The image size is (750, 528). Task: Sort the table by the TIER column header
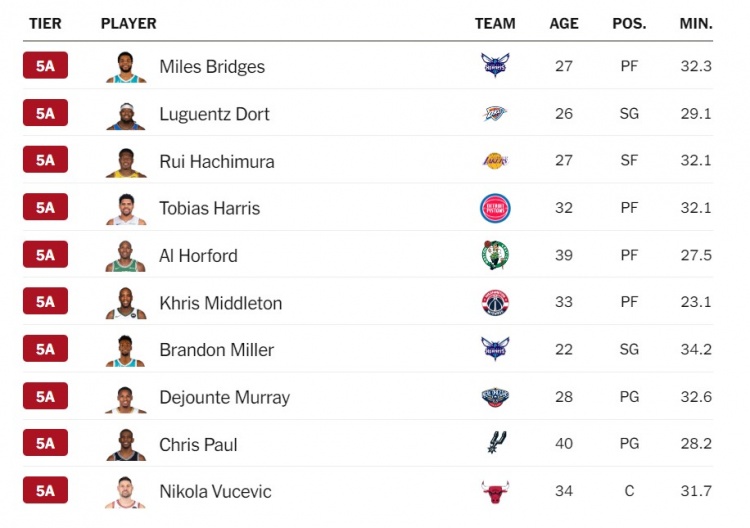(x=45, y=23)
